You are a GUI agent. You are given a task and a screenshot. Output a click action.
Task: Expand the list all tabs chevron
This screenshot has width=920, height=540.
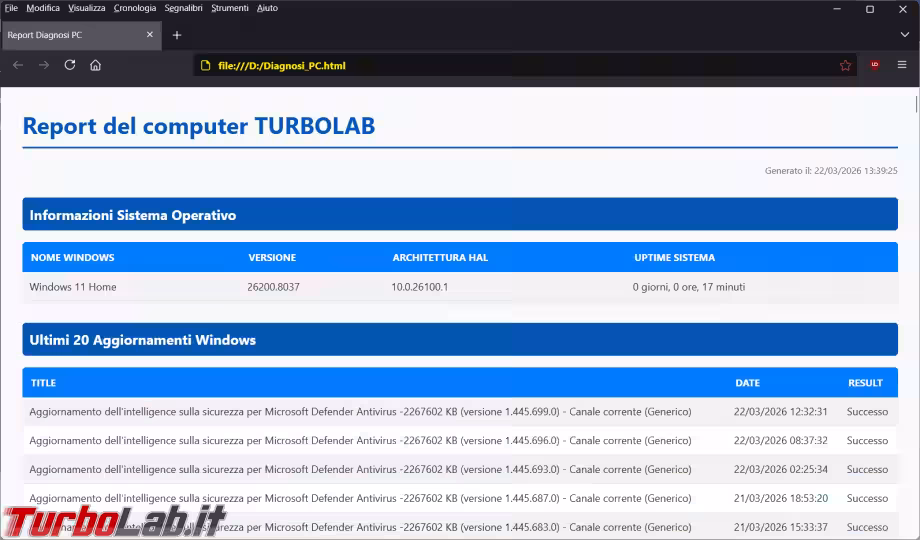(904, 35)
